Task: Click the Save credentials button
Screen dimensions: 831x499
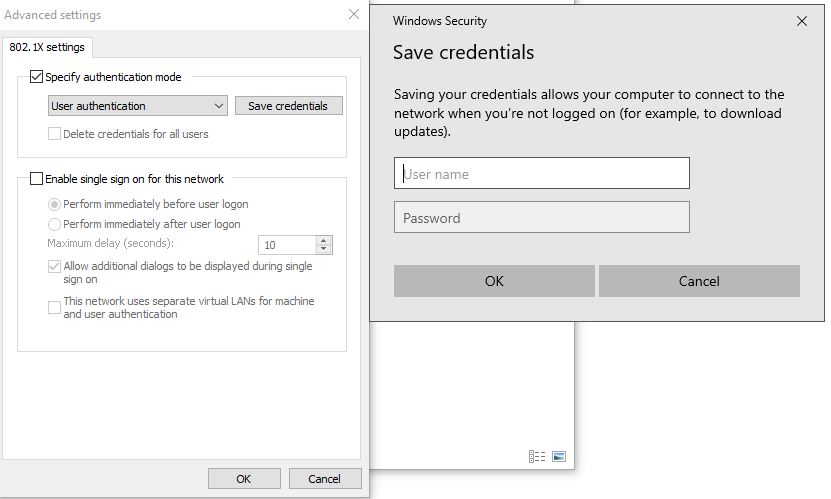Action: (x=289, y=106)
